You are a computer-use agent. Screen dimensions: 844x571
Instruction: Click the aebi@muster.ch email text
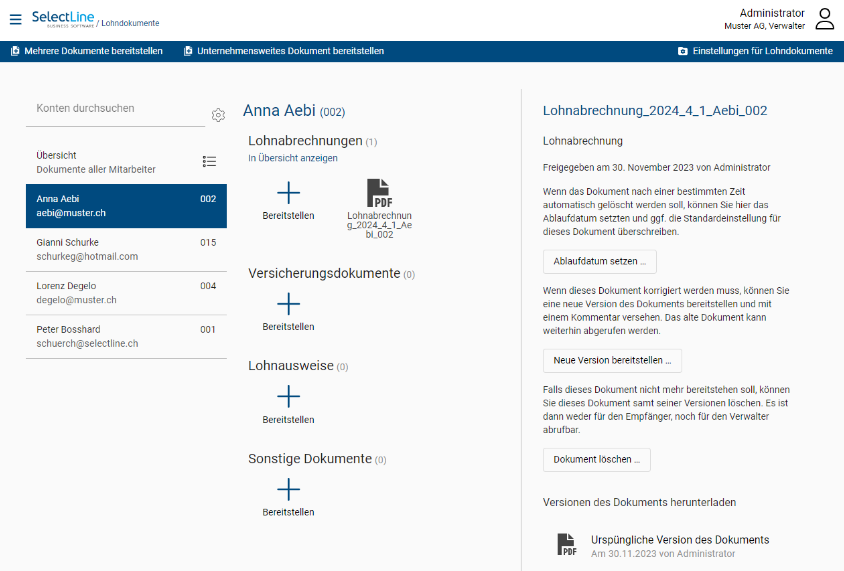[x=71, y=213]
